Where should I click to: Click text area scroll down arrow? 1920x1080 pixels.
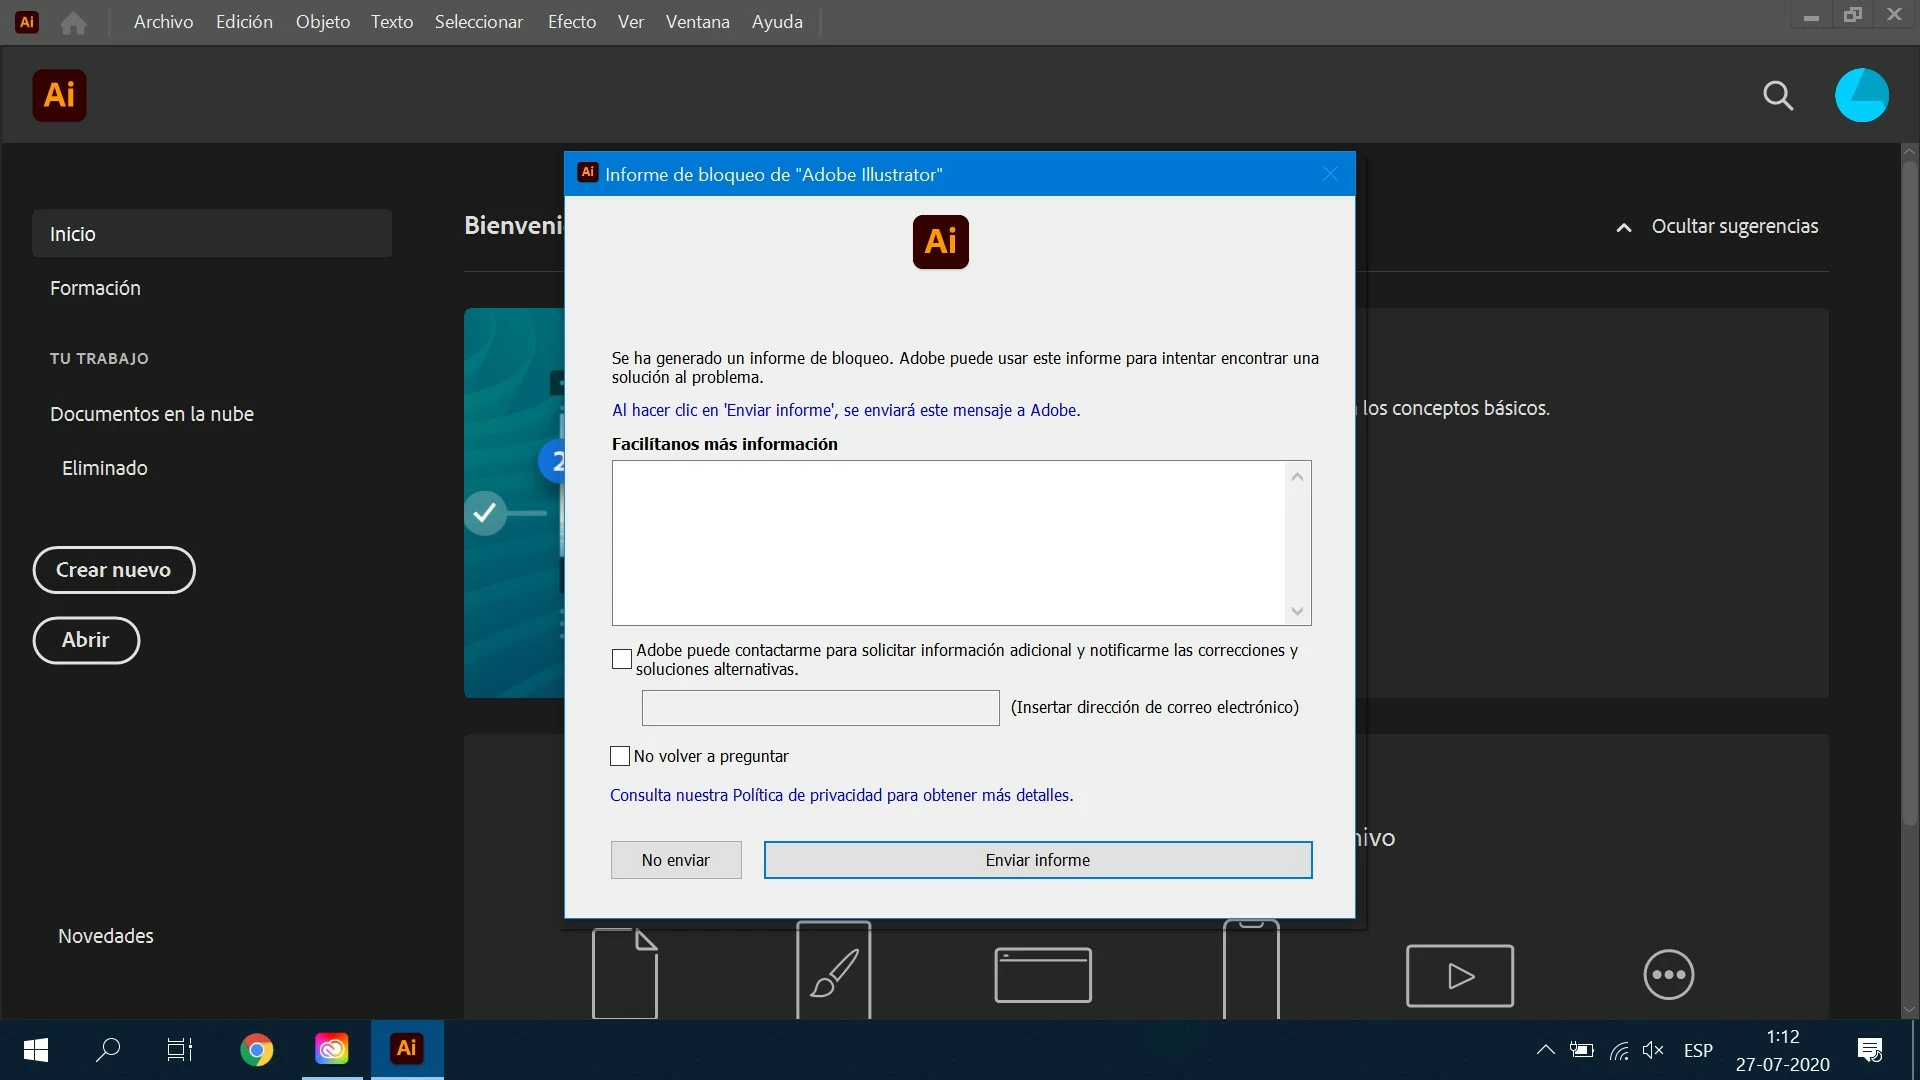(x=1297, y=611)
